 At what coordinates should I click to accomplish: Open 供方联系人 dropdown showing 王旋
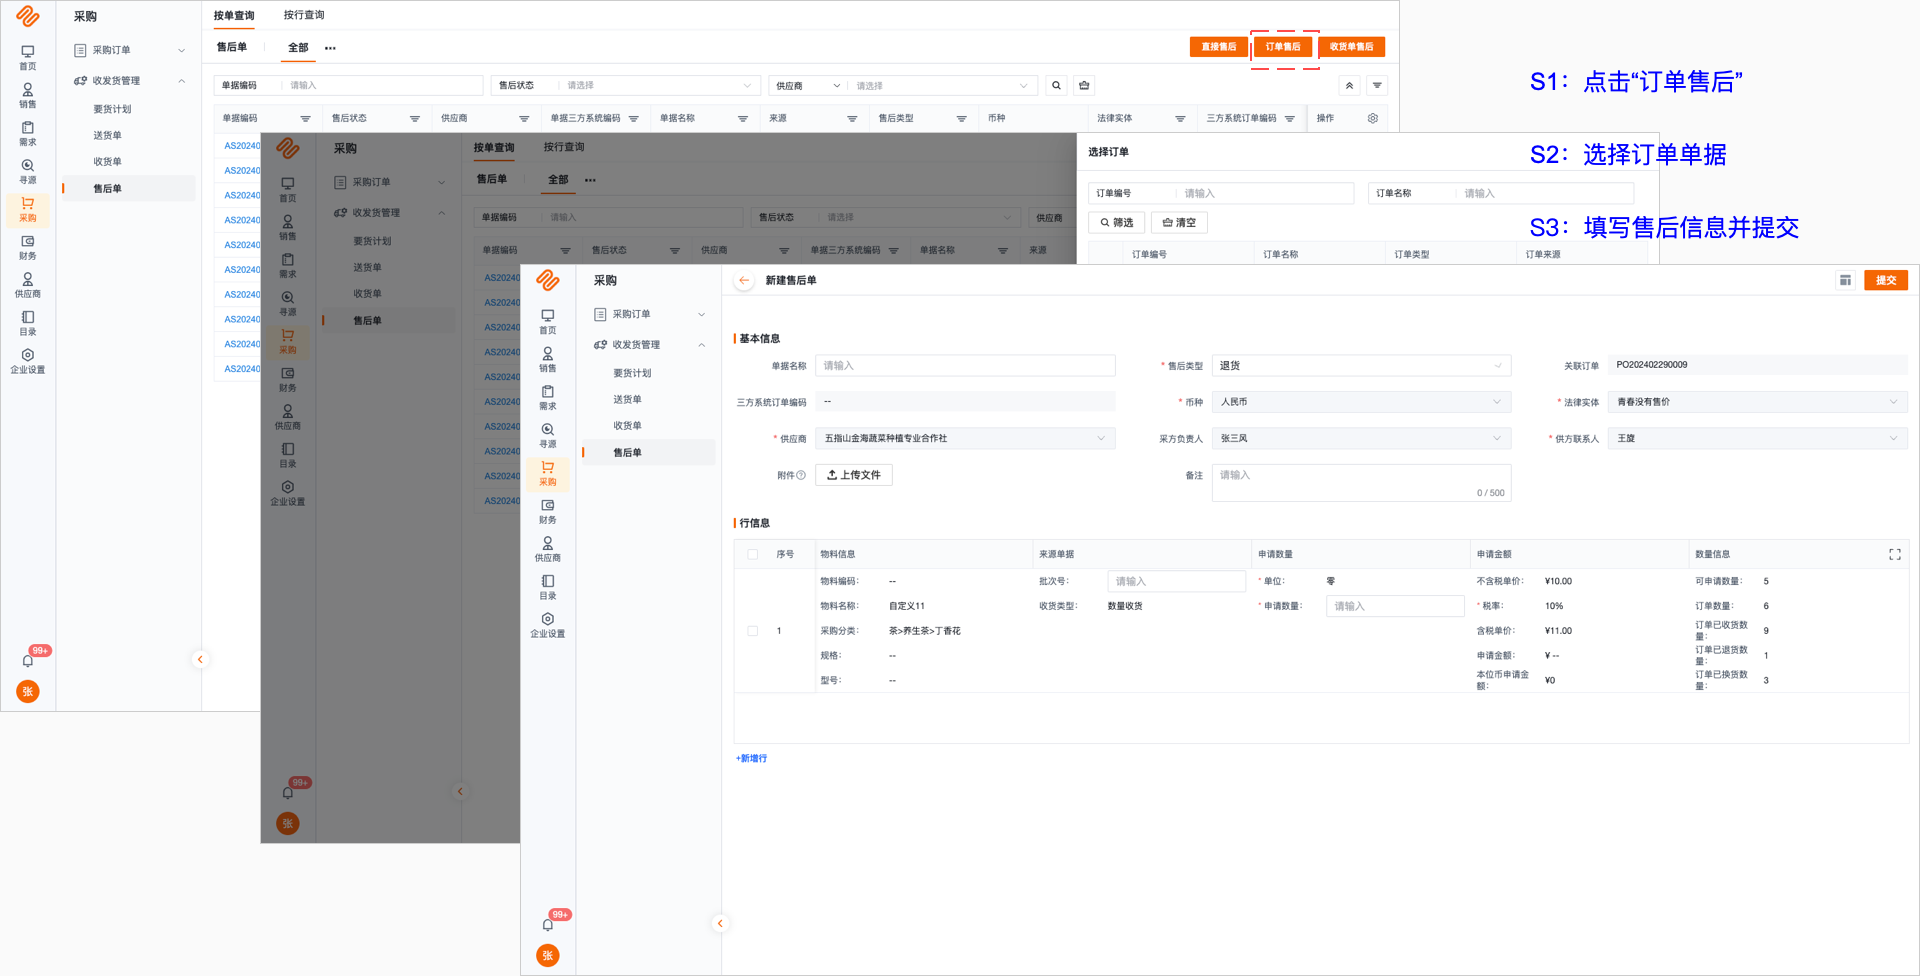(x=1757, y=438)
